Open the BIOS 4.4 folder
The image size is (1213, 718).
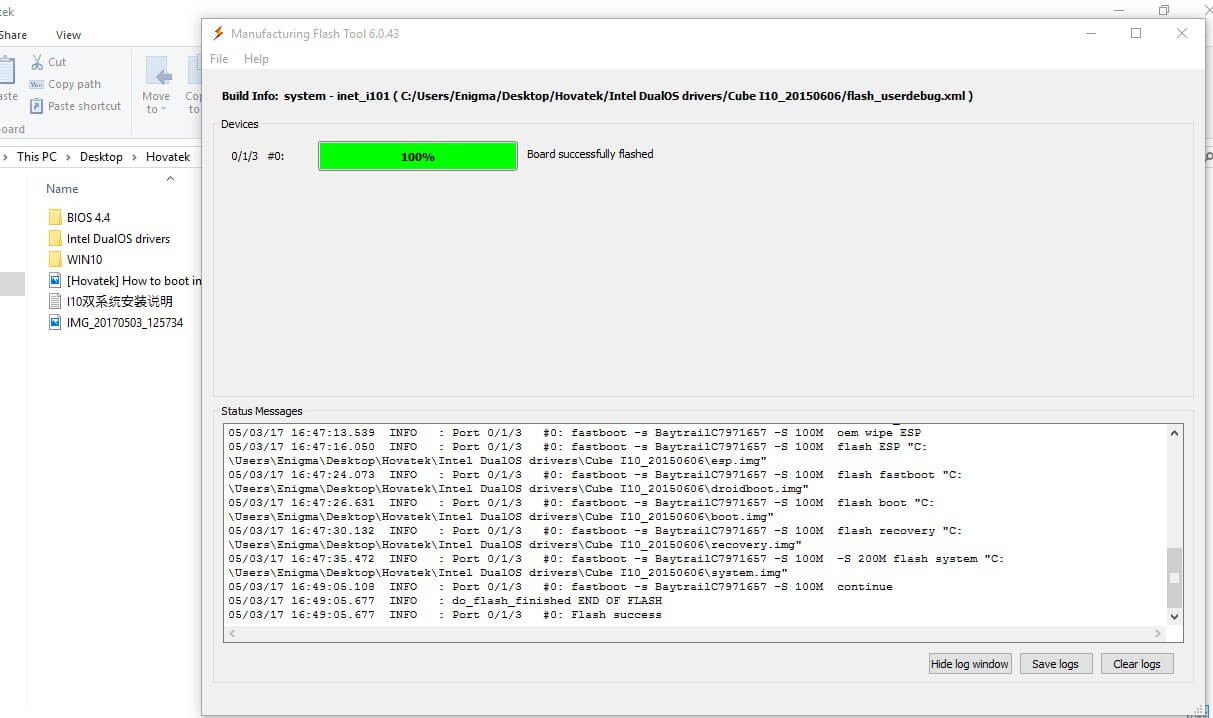(x=88, y=217)
